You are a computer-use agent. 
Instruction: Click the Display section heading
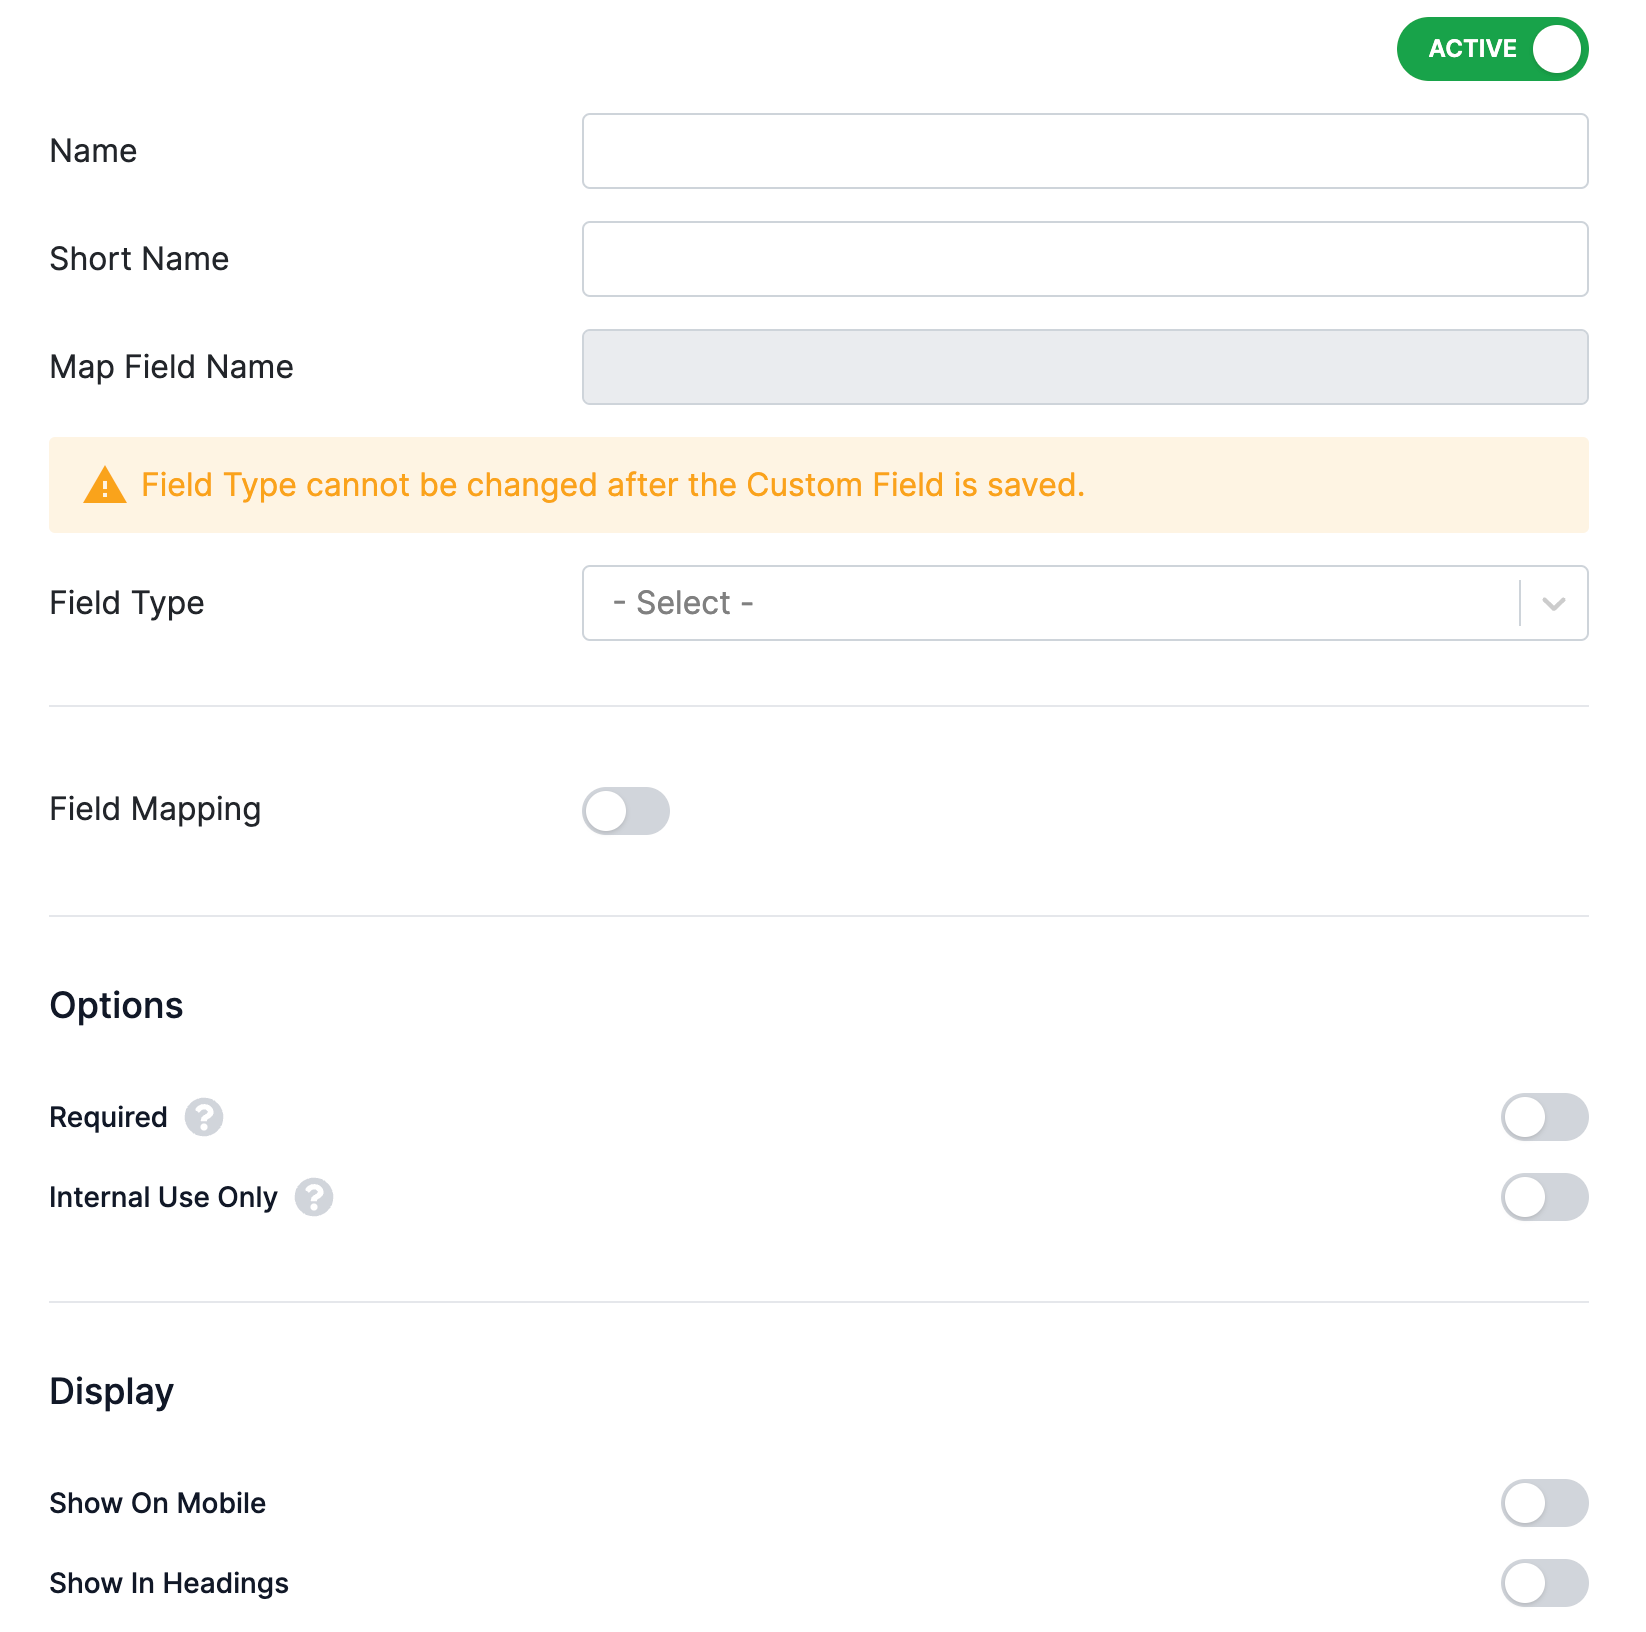coord(111,1390)
